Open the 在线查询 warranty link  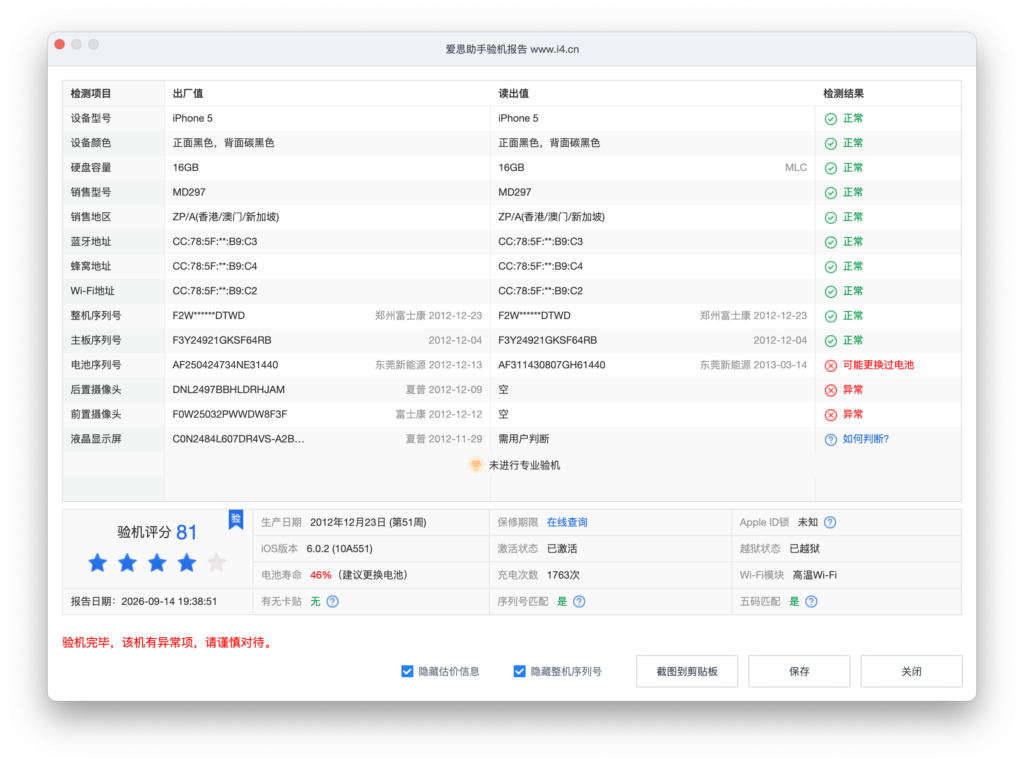[x=567, y=522]
